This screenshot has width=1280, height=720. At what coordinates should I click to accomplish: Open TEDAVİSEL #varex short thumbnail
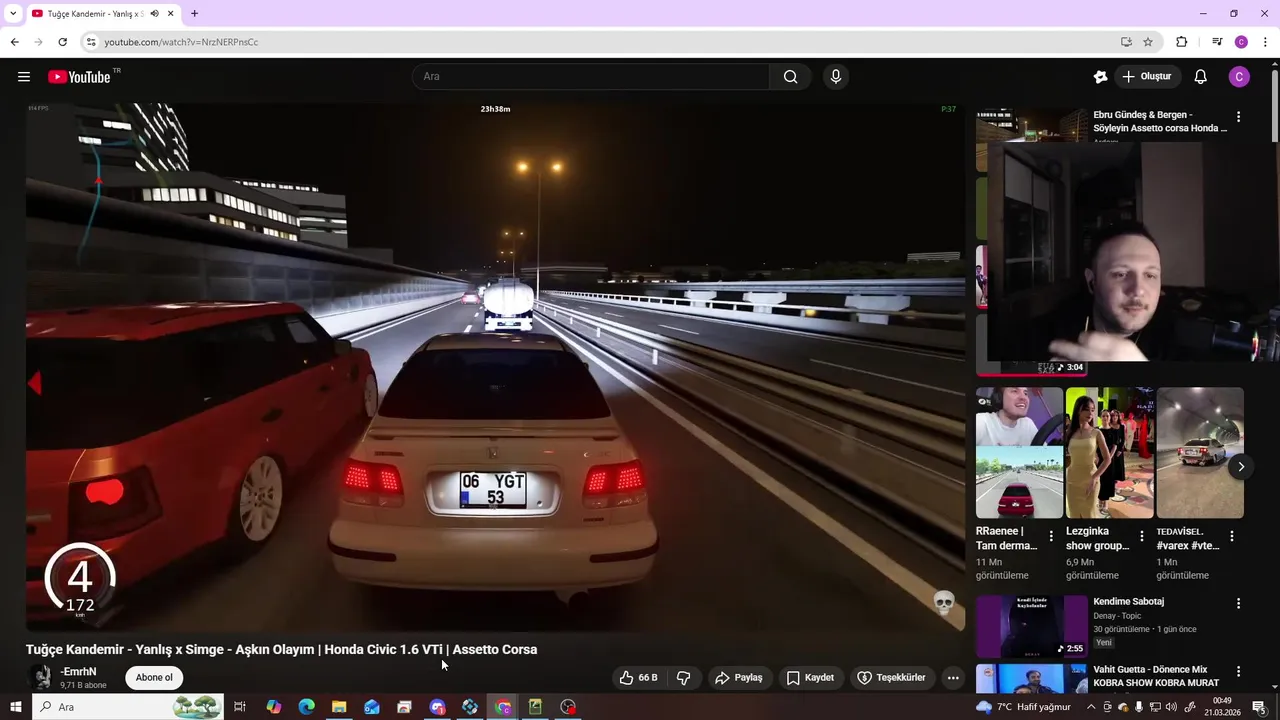[1200, 453]
